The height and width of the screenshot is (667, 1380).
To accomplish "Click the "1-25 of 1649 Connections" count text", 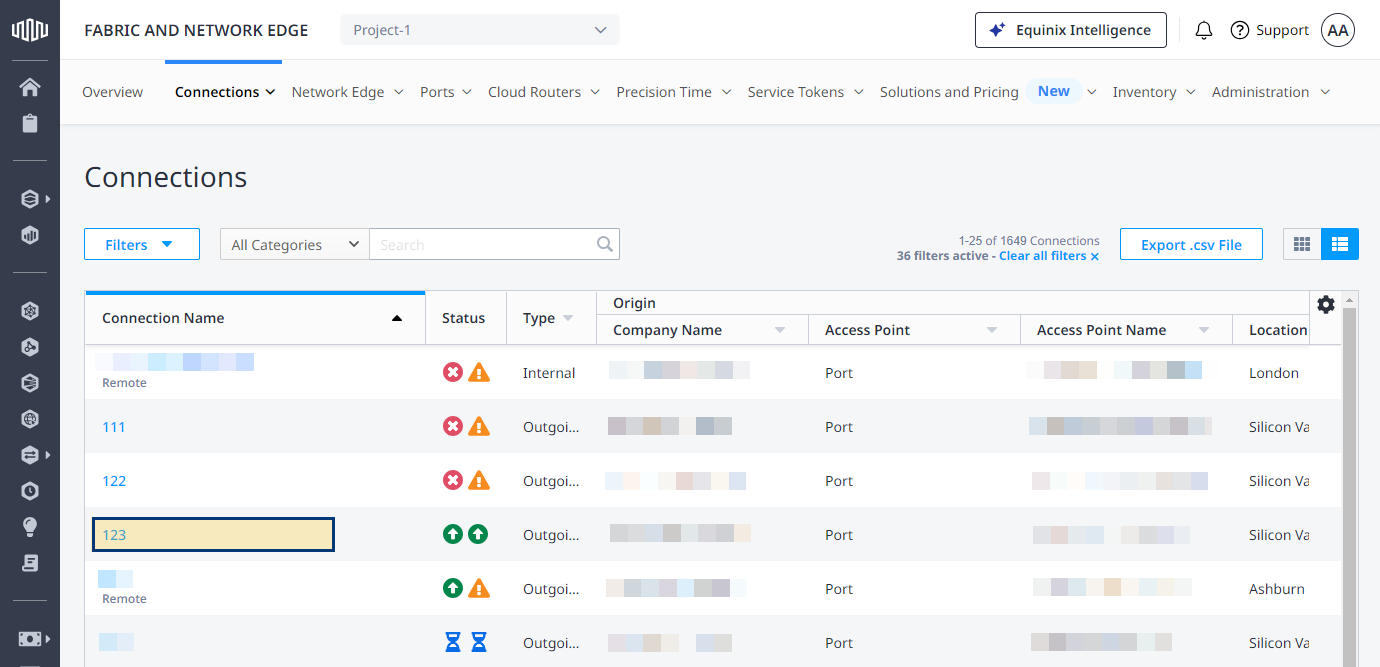I will [1029, 241].
